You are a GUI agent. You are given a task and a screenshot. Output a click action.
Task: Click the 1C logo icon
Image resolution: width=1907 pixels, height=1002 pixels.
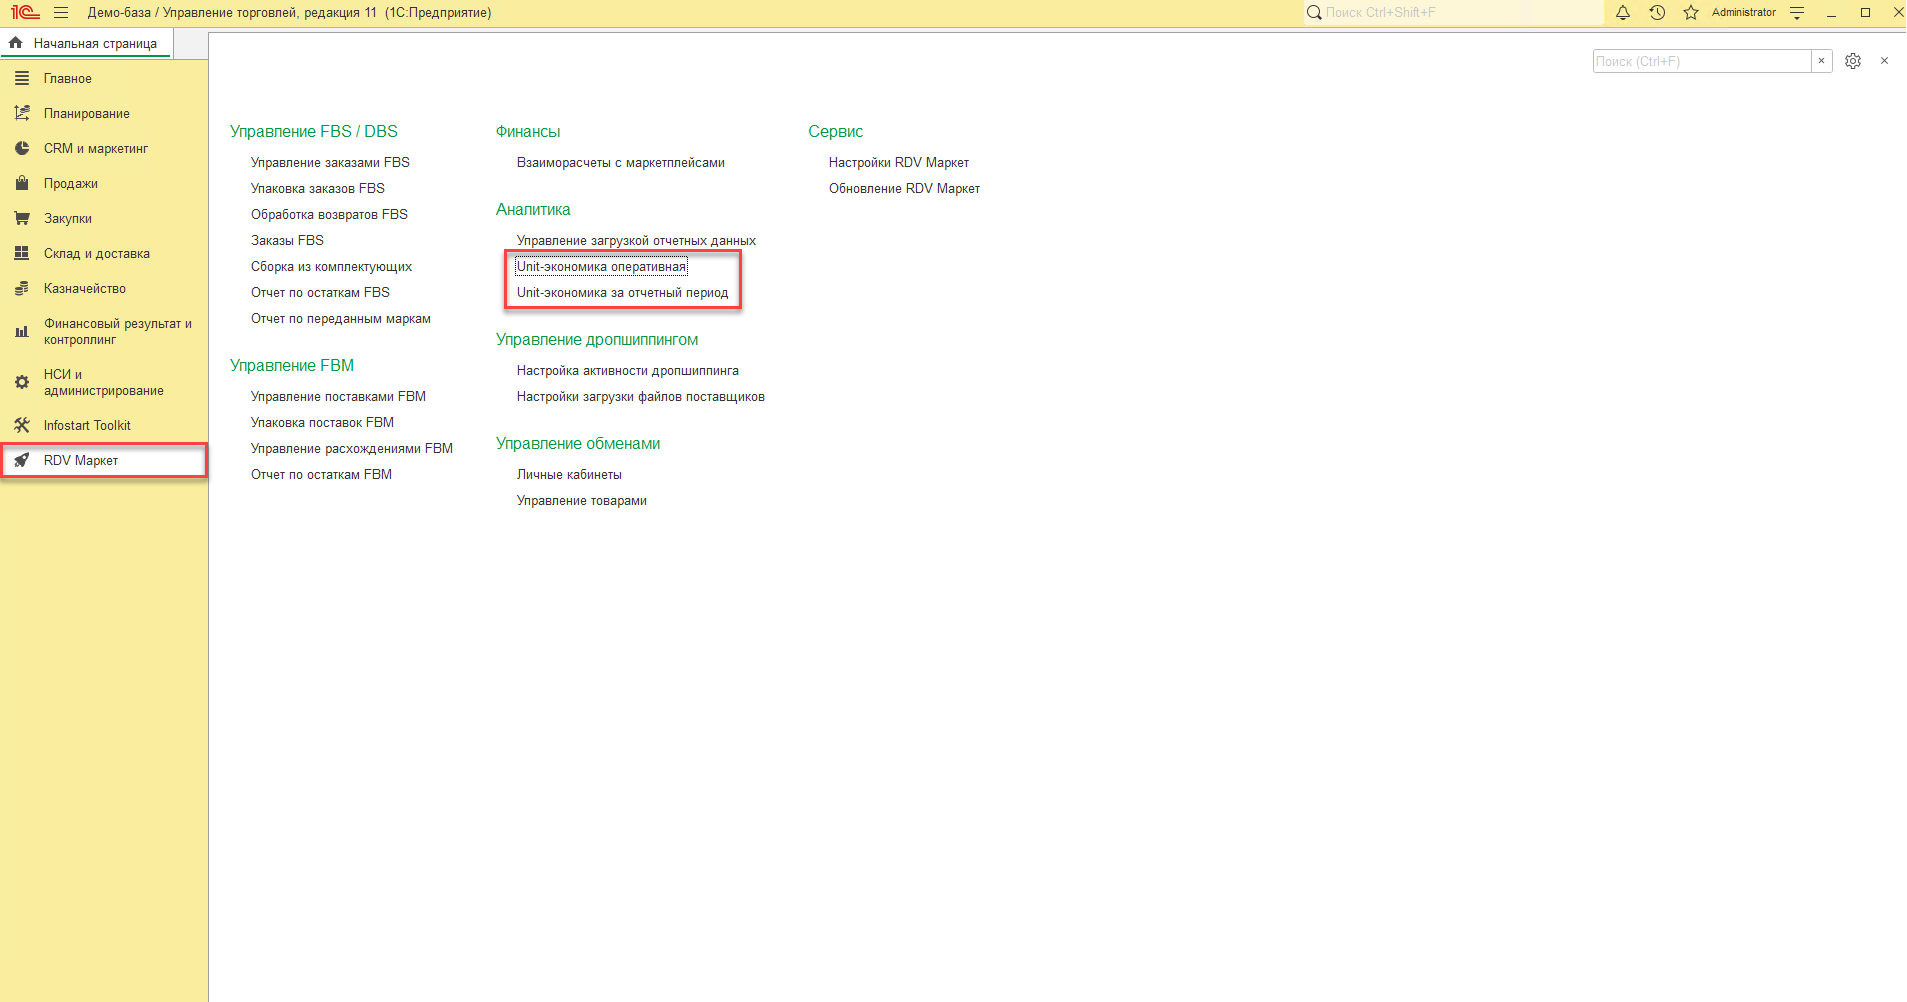[x=25, y=13]
